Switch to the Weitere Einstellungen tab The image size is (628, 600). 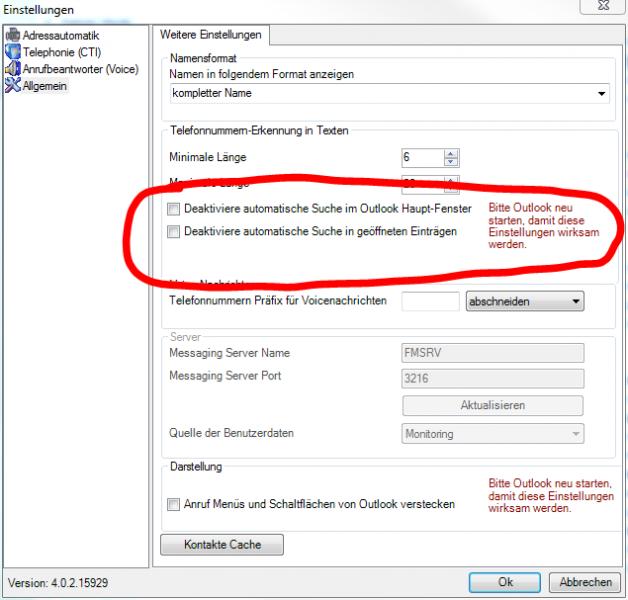(x=211, y=35)
